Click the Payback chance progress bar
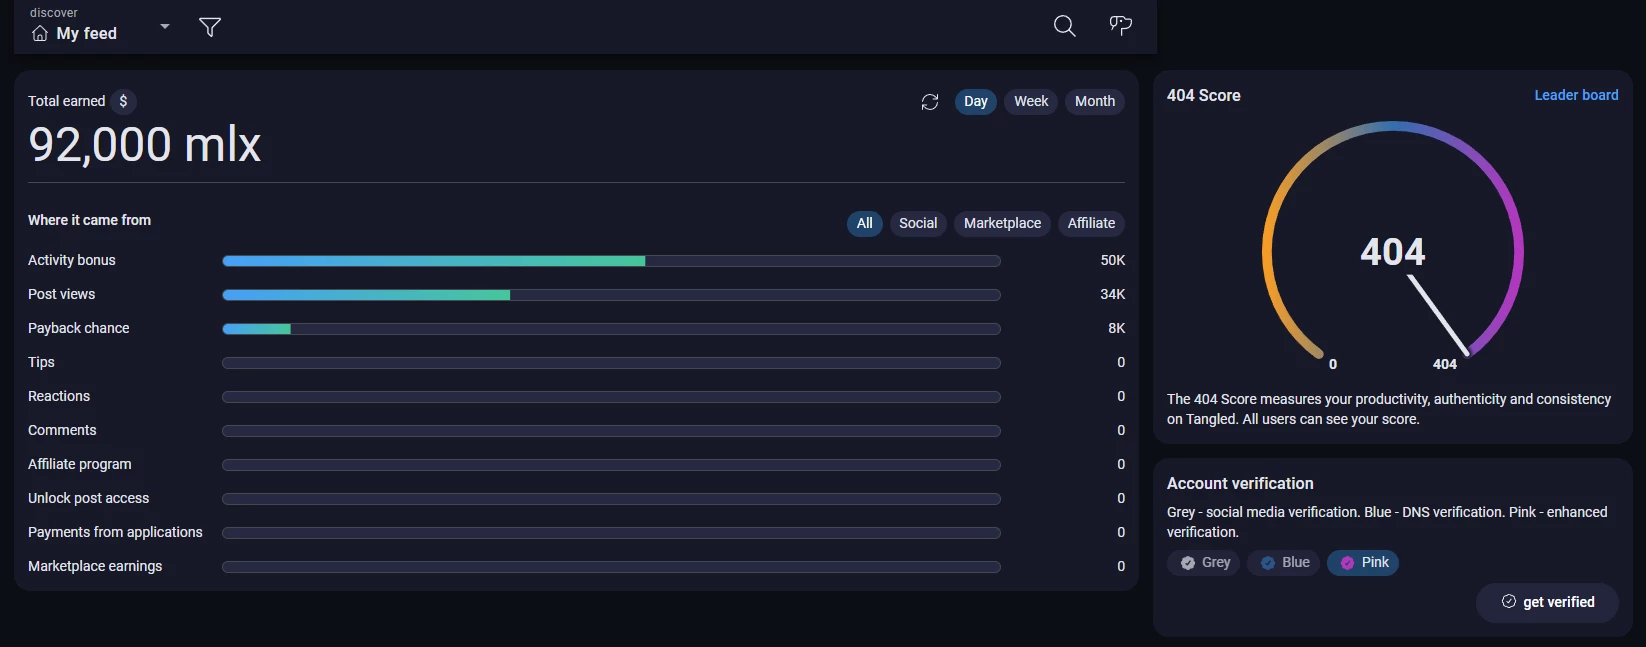Screen dimensions: 1646x647 [x=611, y=329]
